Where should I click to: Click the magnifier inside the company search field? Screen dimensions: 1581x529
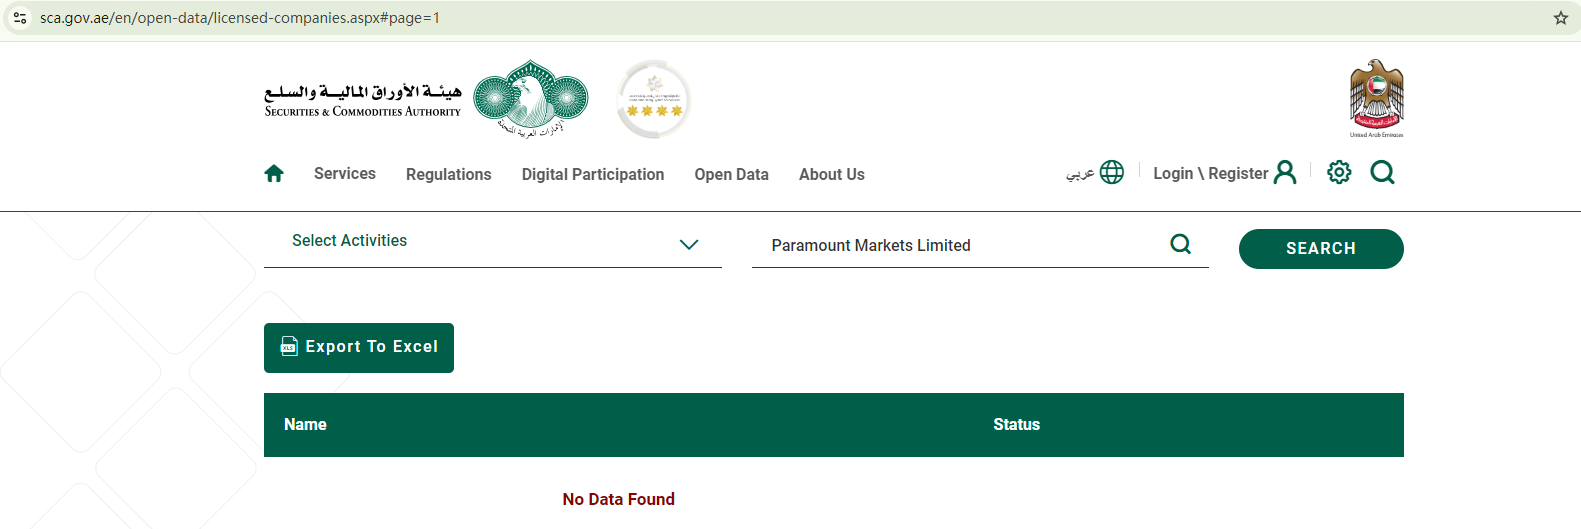[1180, 245]
